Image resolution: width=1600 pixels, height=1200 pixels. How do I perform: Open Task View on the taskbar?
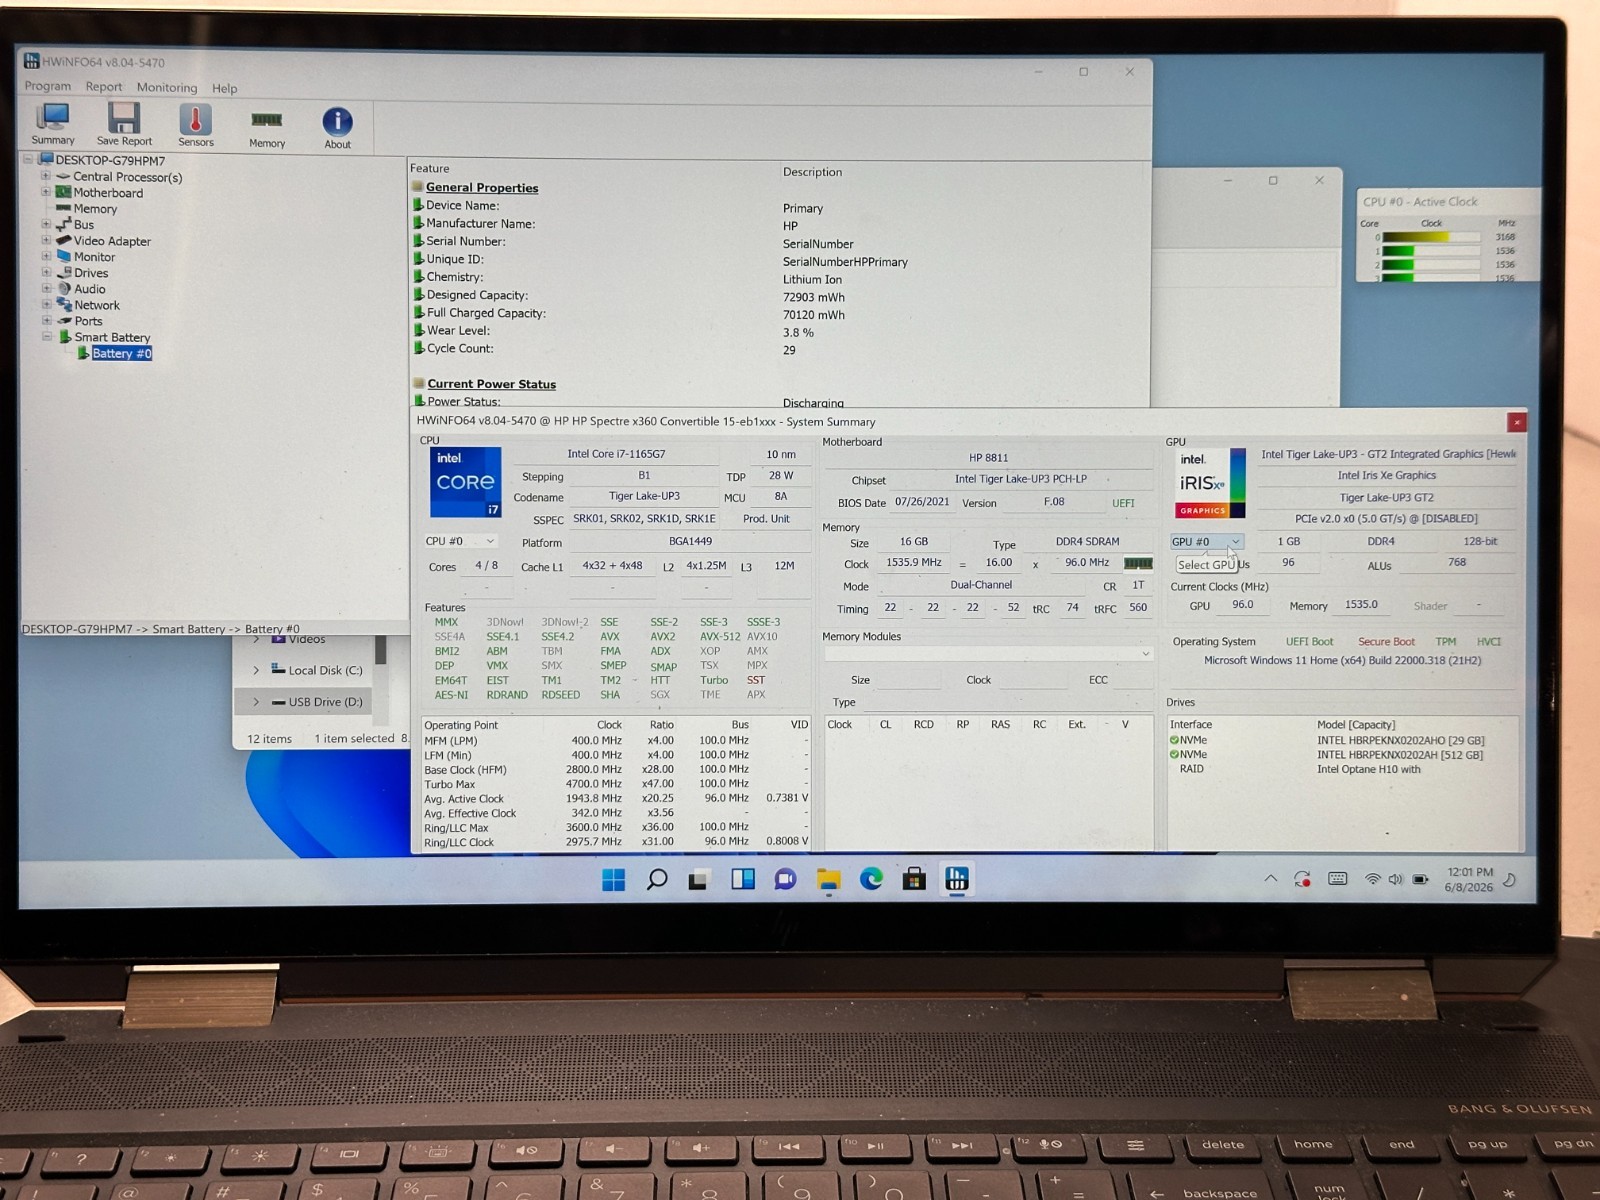coord(699,880)
